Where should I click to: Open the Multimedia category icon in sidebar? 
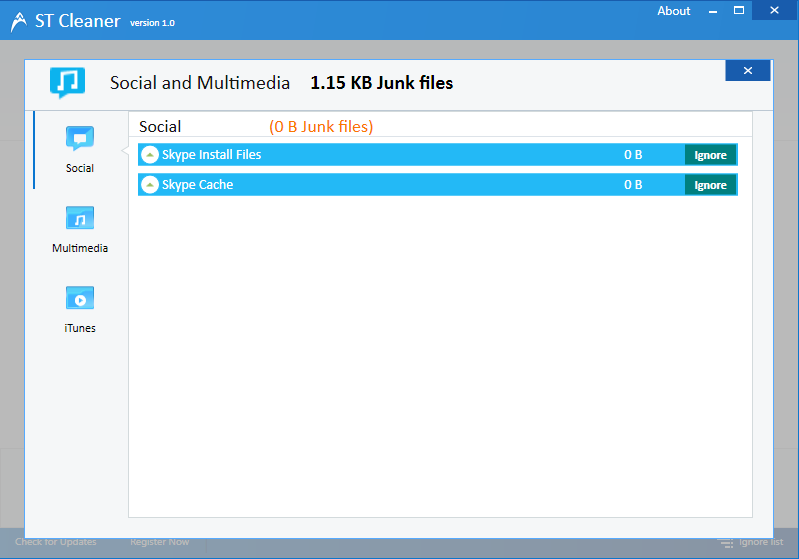point(80,219)
